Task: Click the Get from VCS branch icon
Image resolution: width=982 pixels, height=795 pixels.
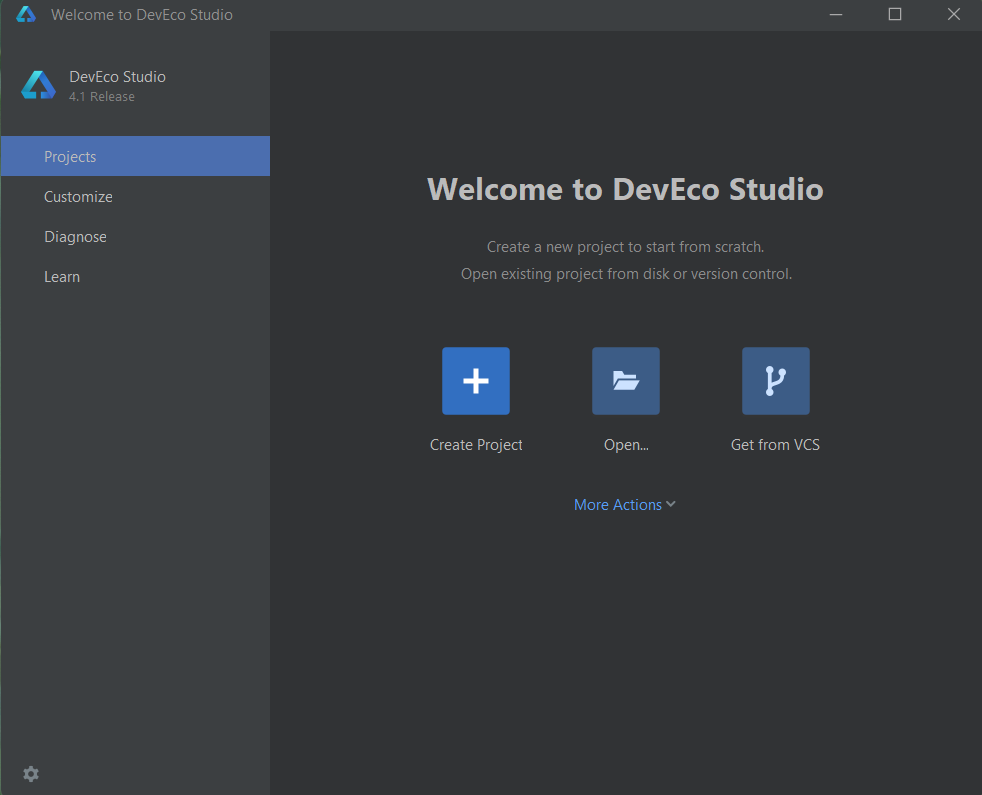Action: (775, 381)
